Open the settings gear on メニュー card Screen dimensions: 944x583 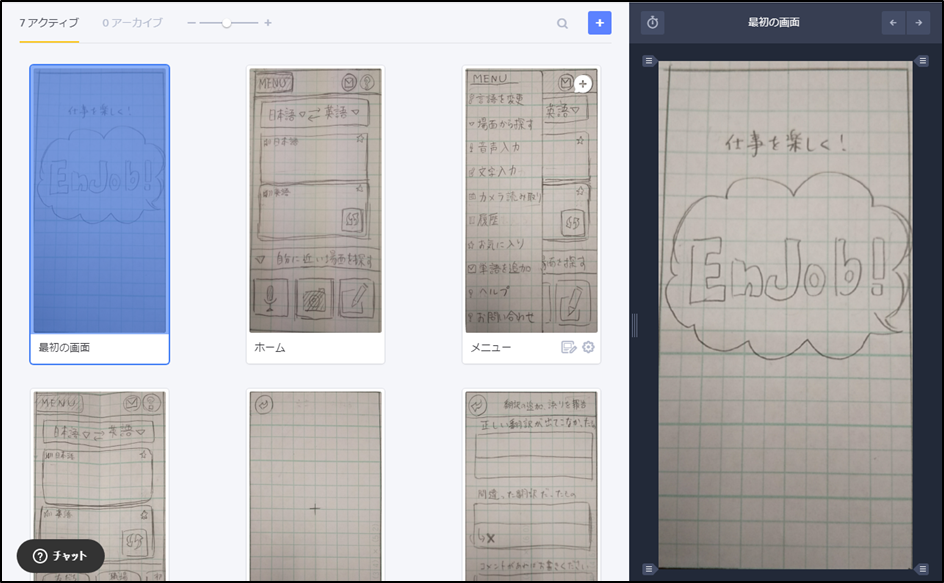coord(588,347)
